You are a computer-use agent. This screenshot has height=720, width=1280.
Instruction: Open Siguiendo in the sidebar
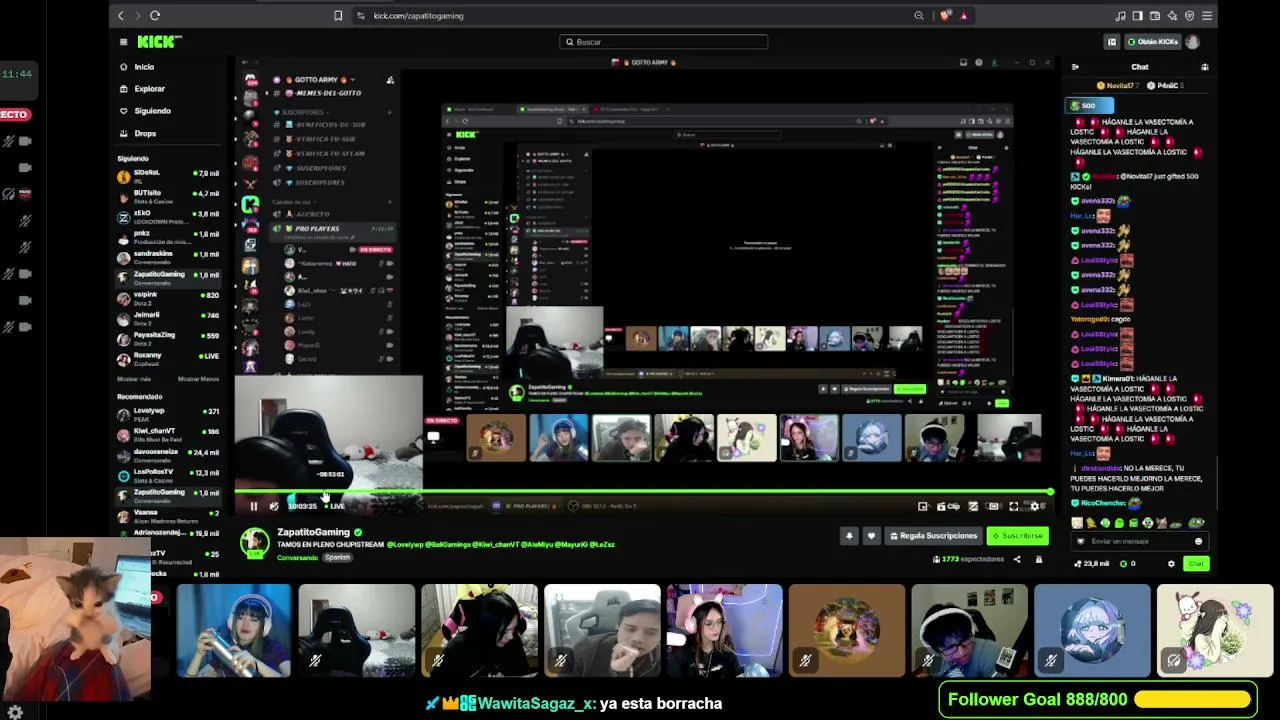152,111
